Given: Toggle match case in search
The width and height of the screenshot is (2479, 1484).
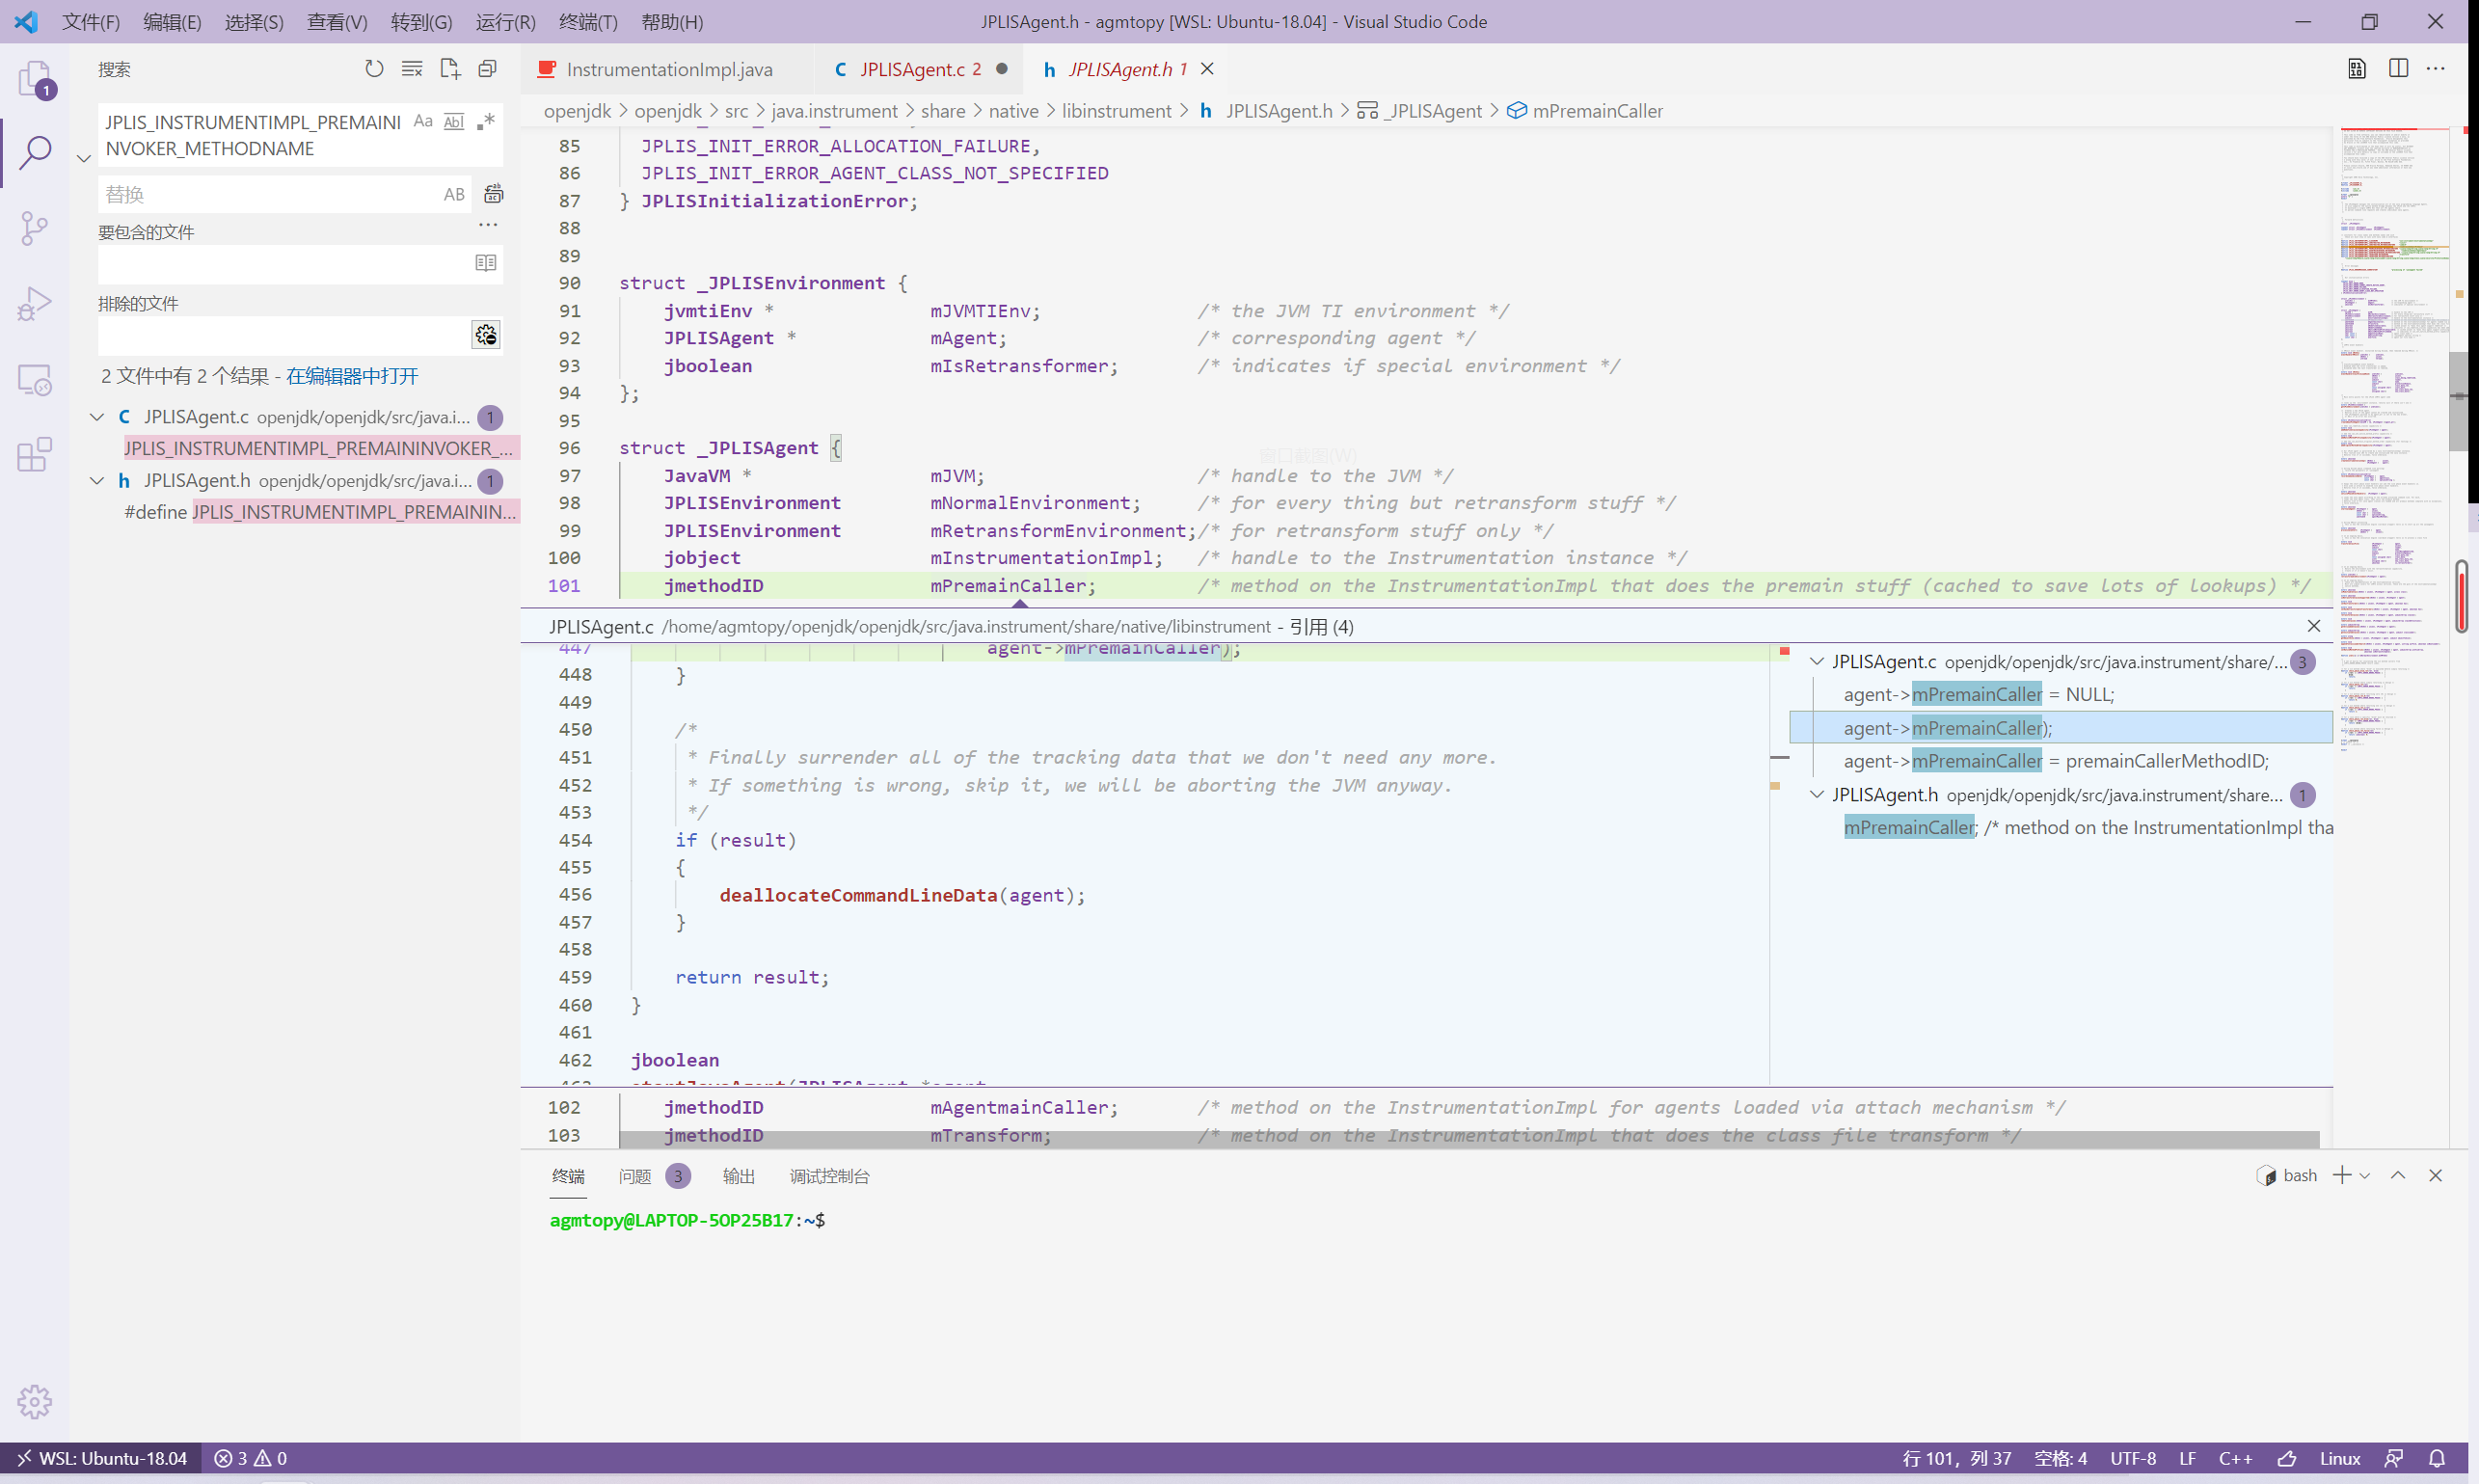Looking at the screenshot, I should (x=423, y=122).
